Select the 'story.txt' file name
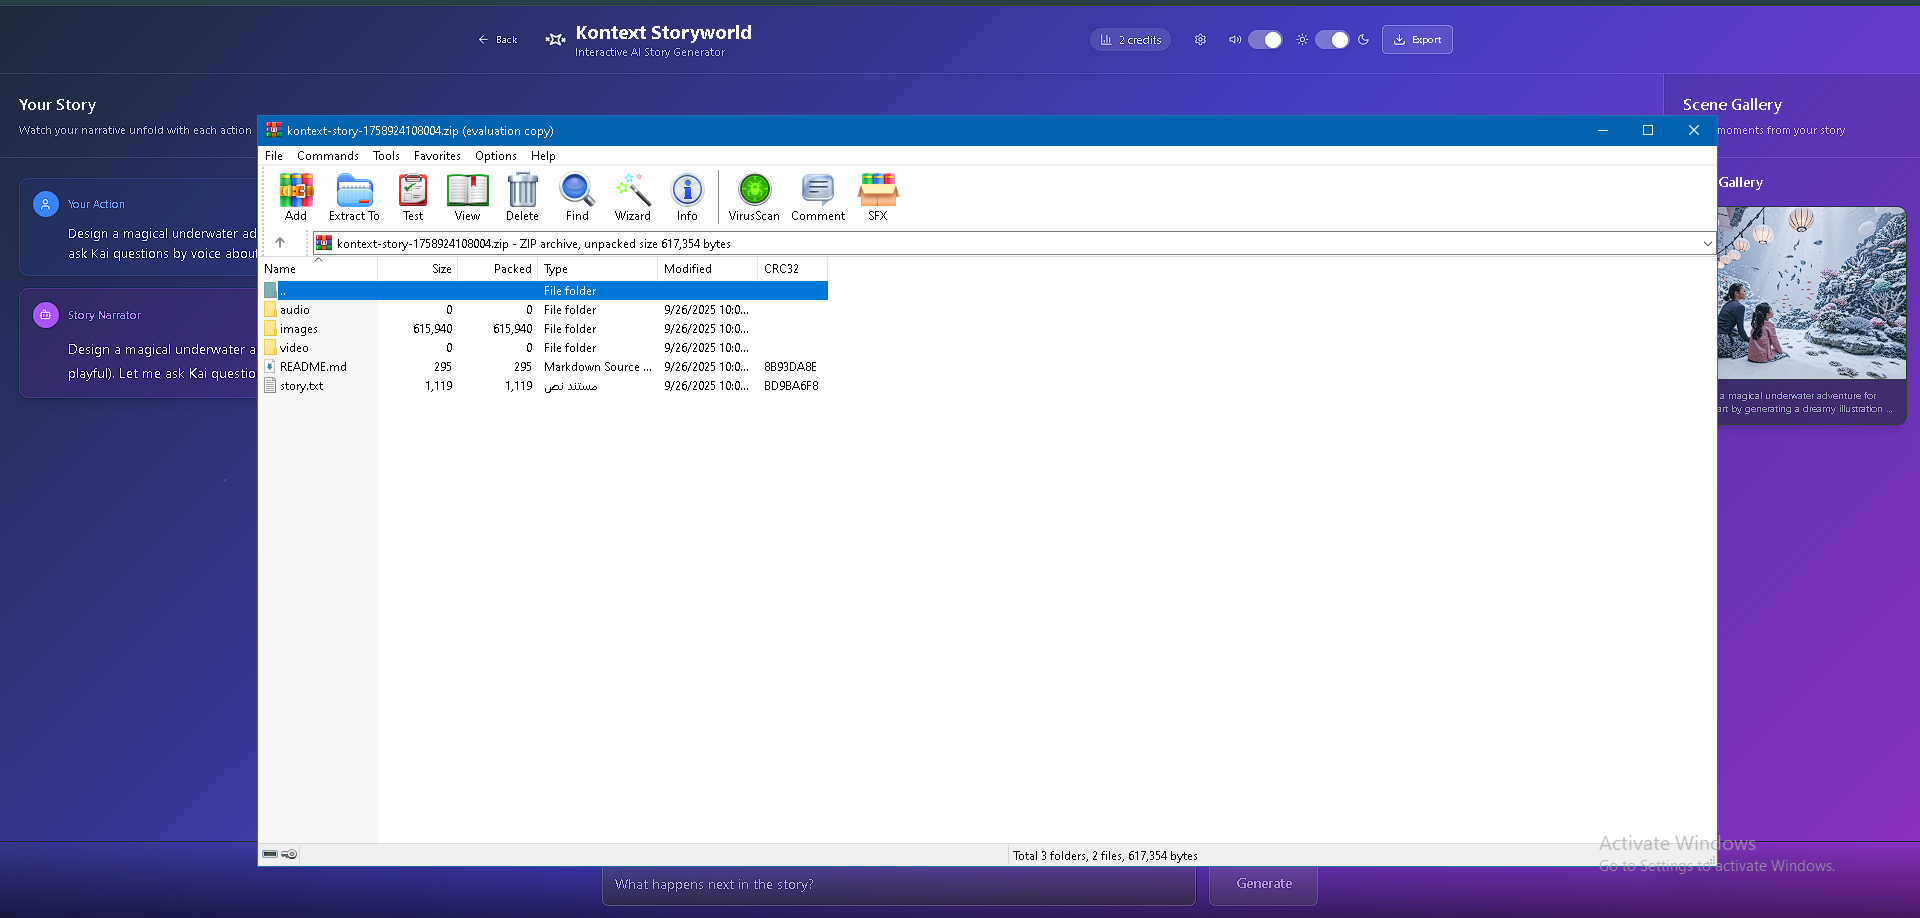The height and width of the screenshot is (918, 1920). coord(301,386)
